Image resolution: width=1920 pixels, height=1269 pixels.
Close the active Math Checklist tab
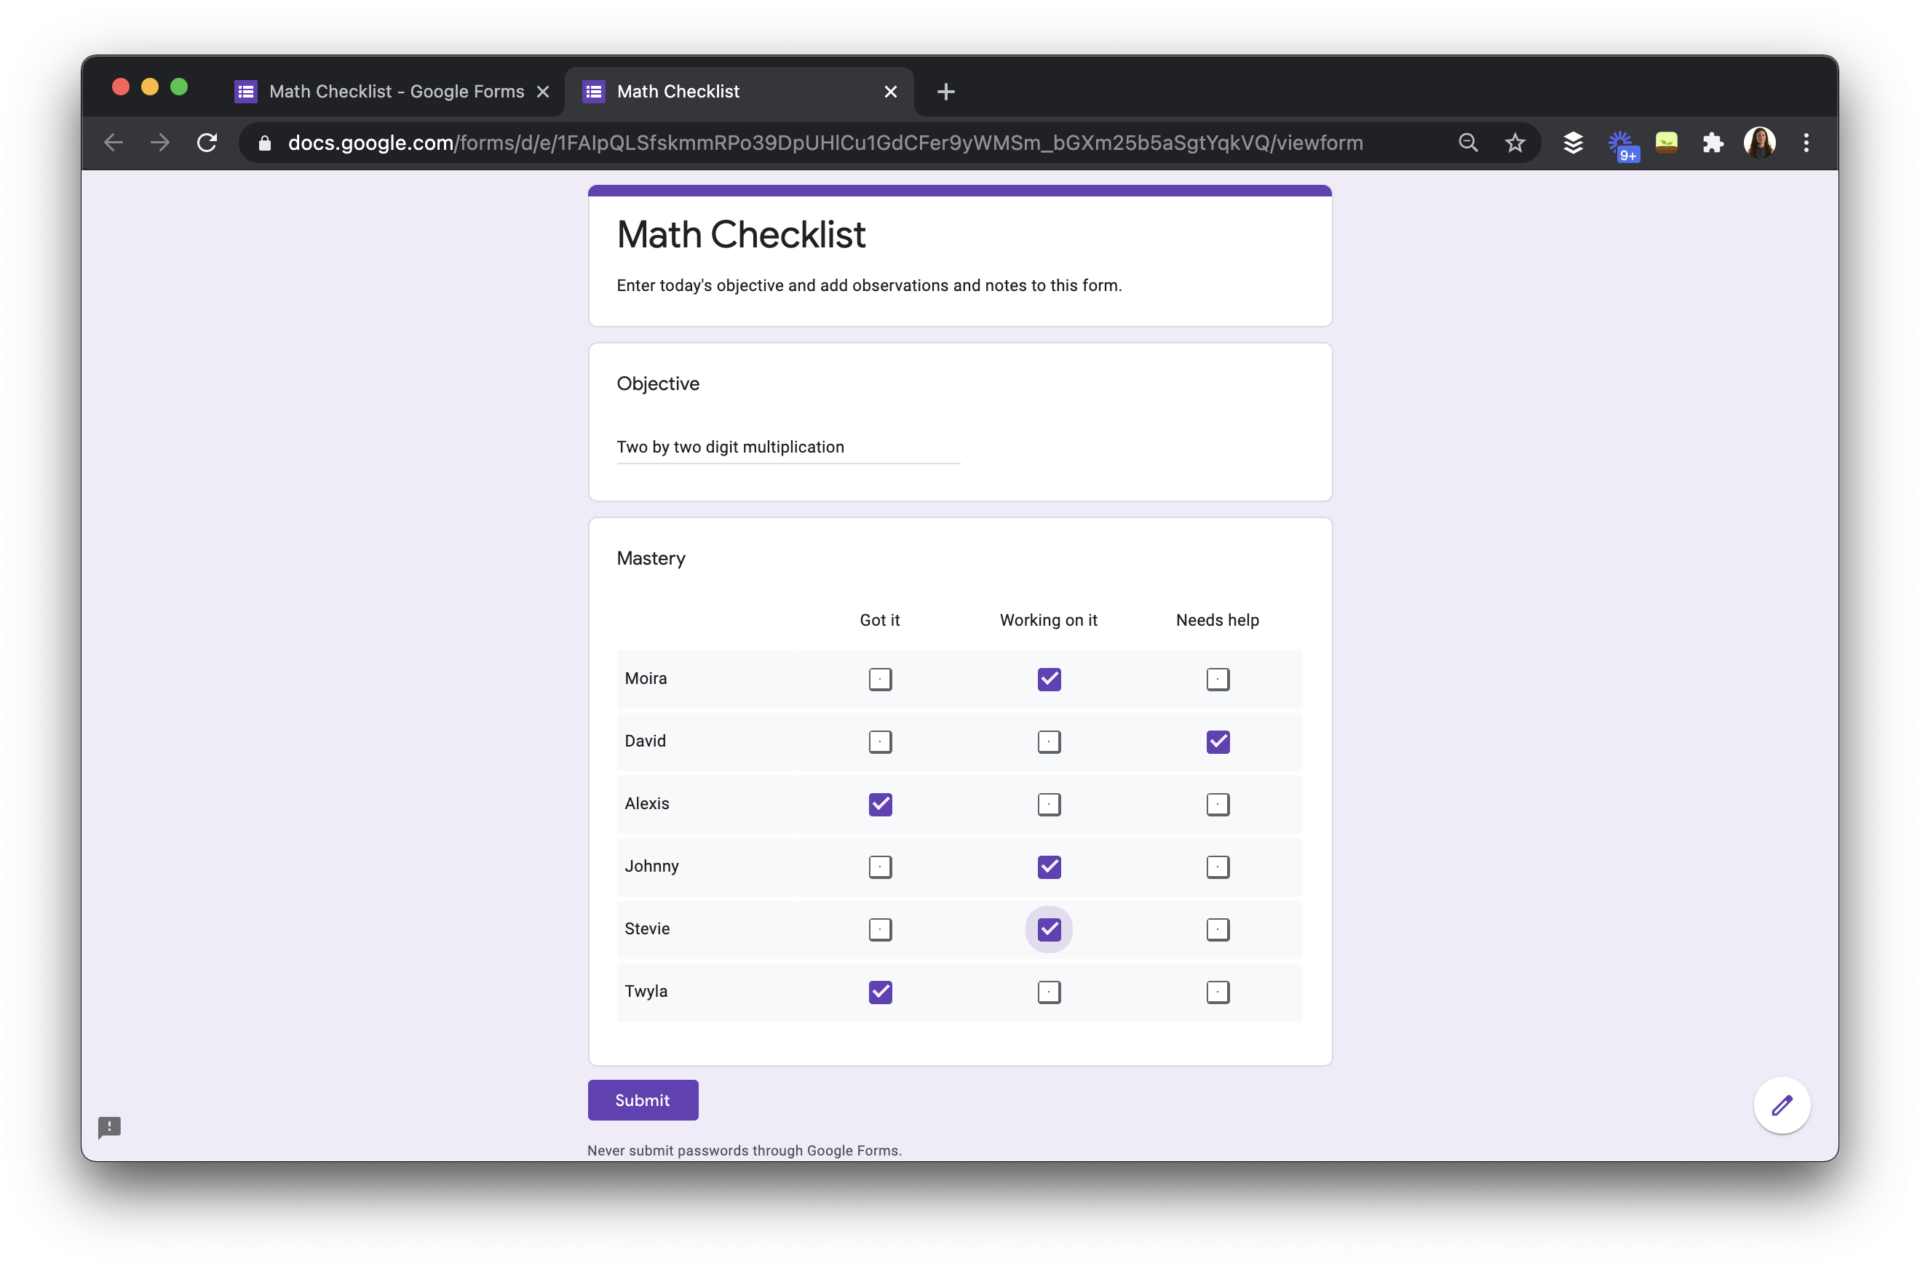(890, 92)
